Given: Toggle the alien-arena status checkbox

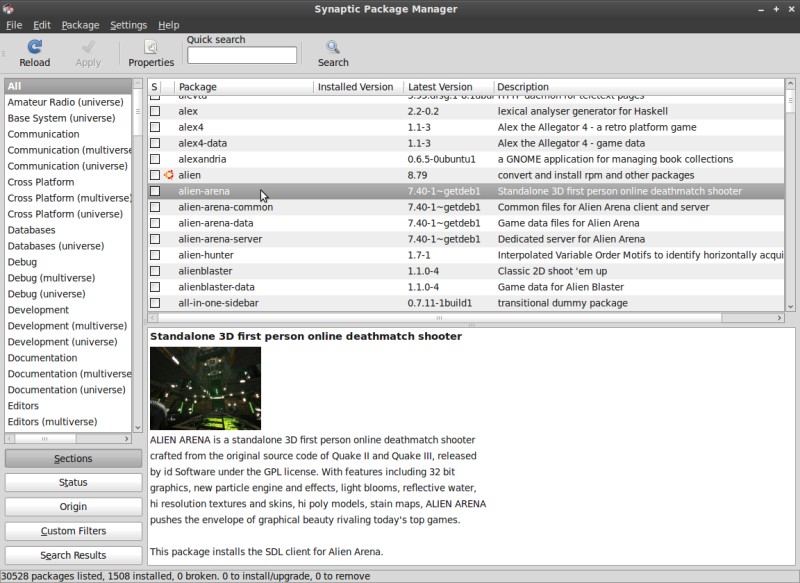Looking at the screenshot, I should [x=155, y=191].
